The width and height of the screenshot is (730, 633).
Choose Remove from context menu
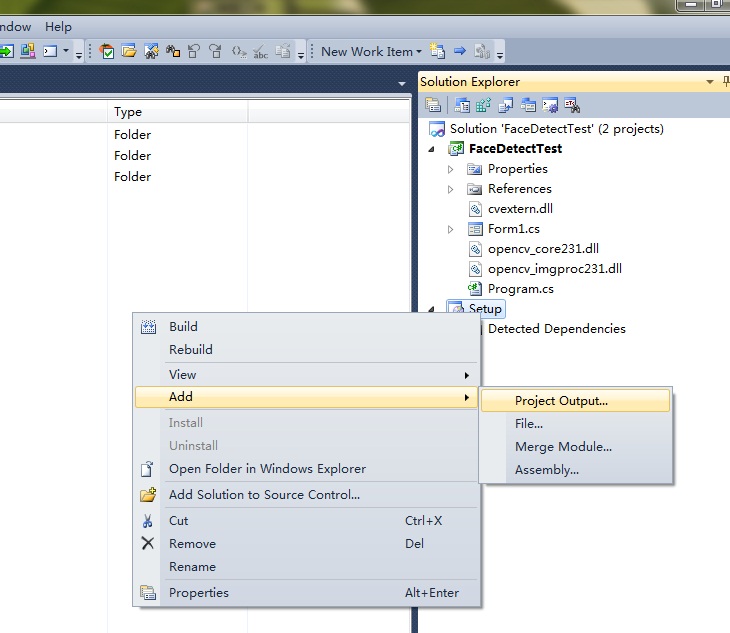pyautogui.click(x=306, y=544)
